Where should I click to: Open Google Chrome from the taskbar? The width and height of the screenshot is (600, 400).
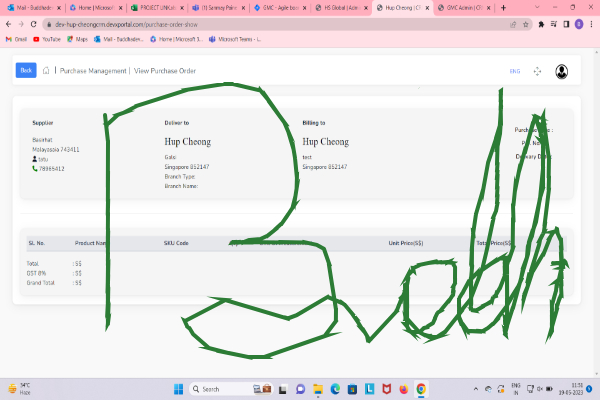(x=421, y=388)
